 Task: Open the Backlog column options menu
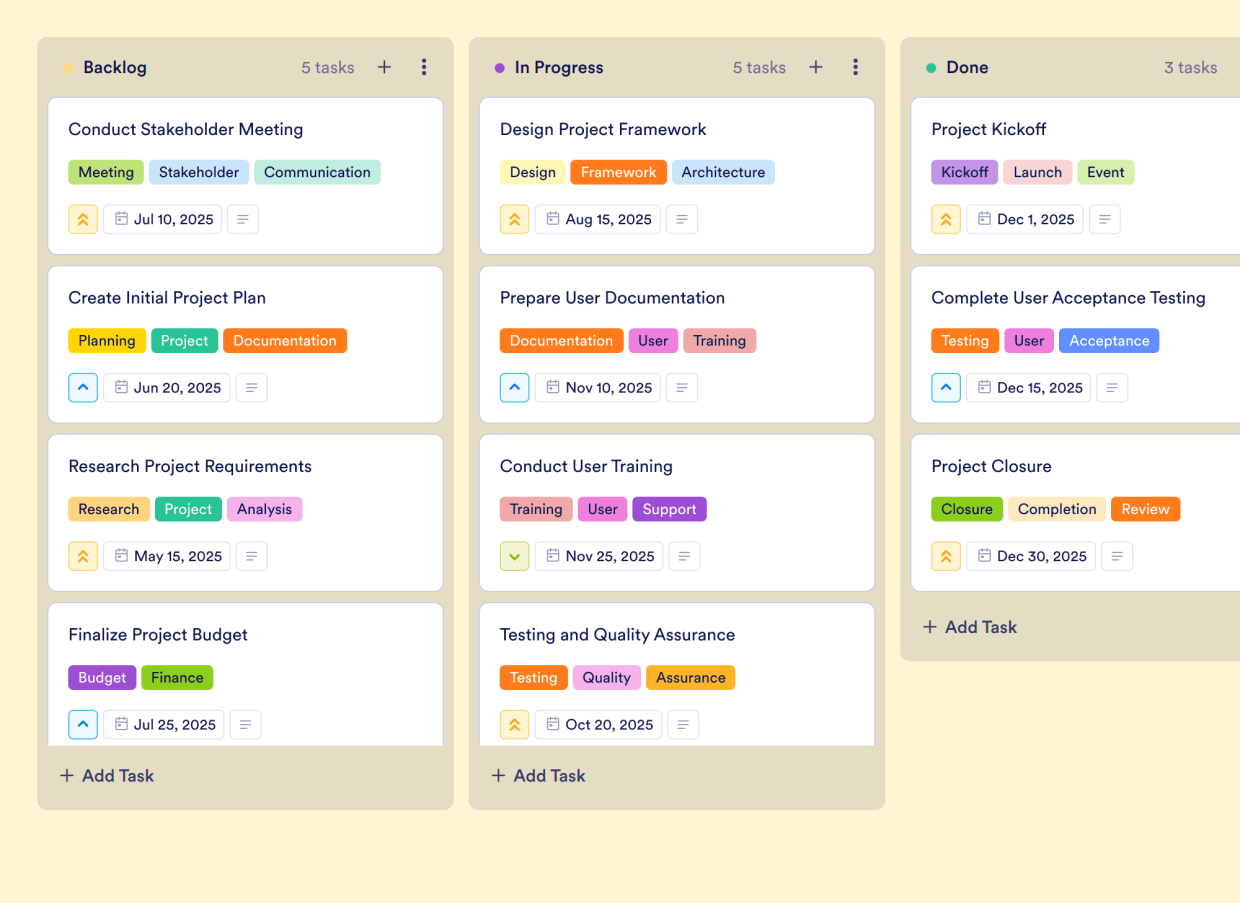pyautogui.click(x=424, y=67)
